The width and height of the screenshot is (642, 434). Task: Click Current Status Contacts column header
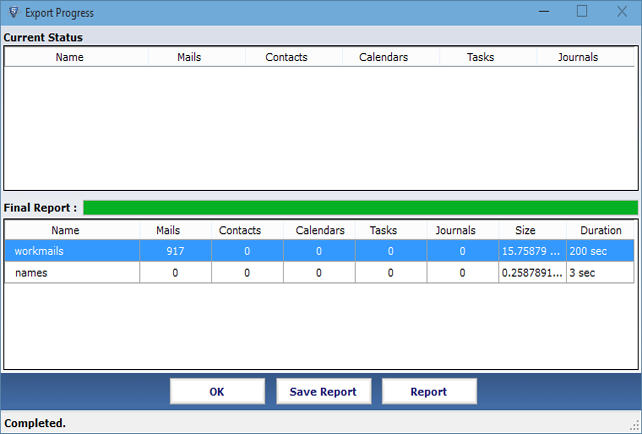pyautogui.click(x=294, y=57)
